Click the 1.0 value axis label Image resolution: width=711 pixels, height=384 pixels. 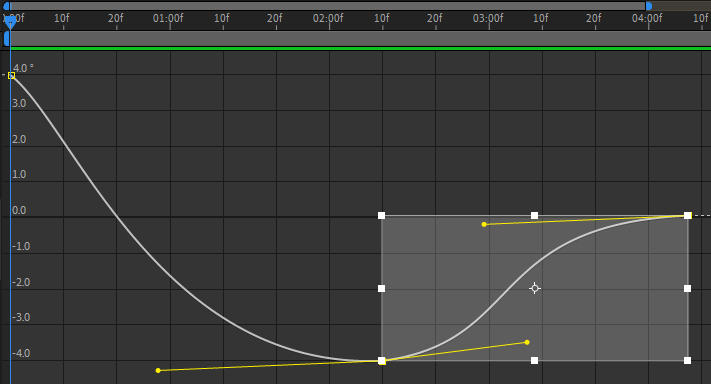point(19,175)
